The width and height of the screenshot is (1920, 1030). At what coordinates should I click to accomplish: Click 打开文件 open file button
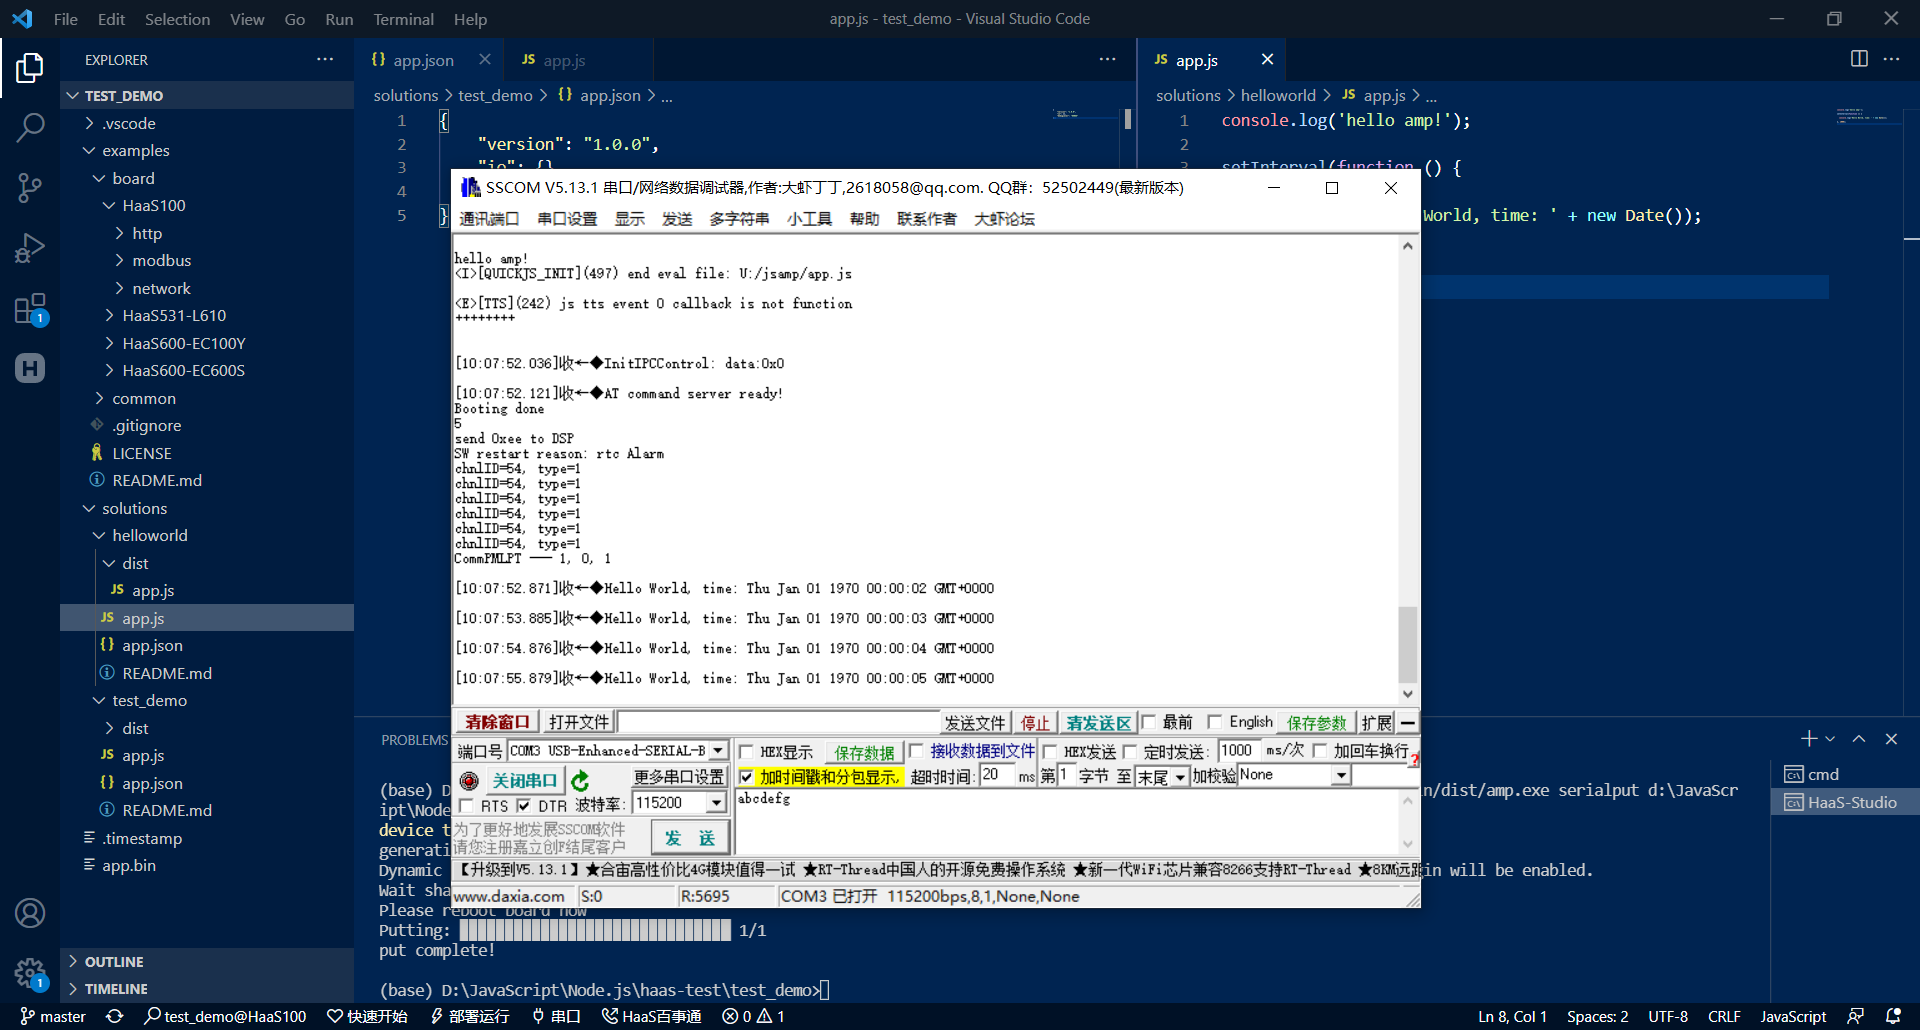[x=579, y=722]
